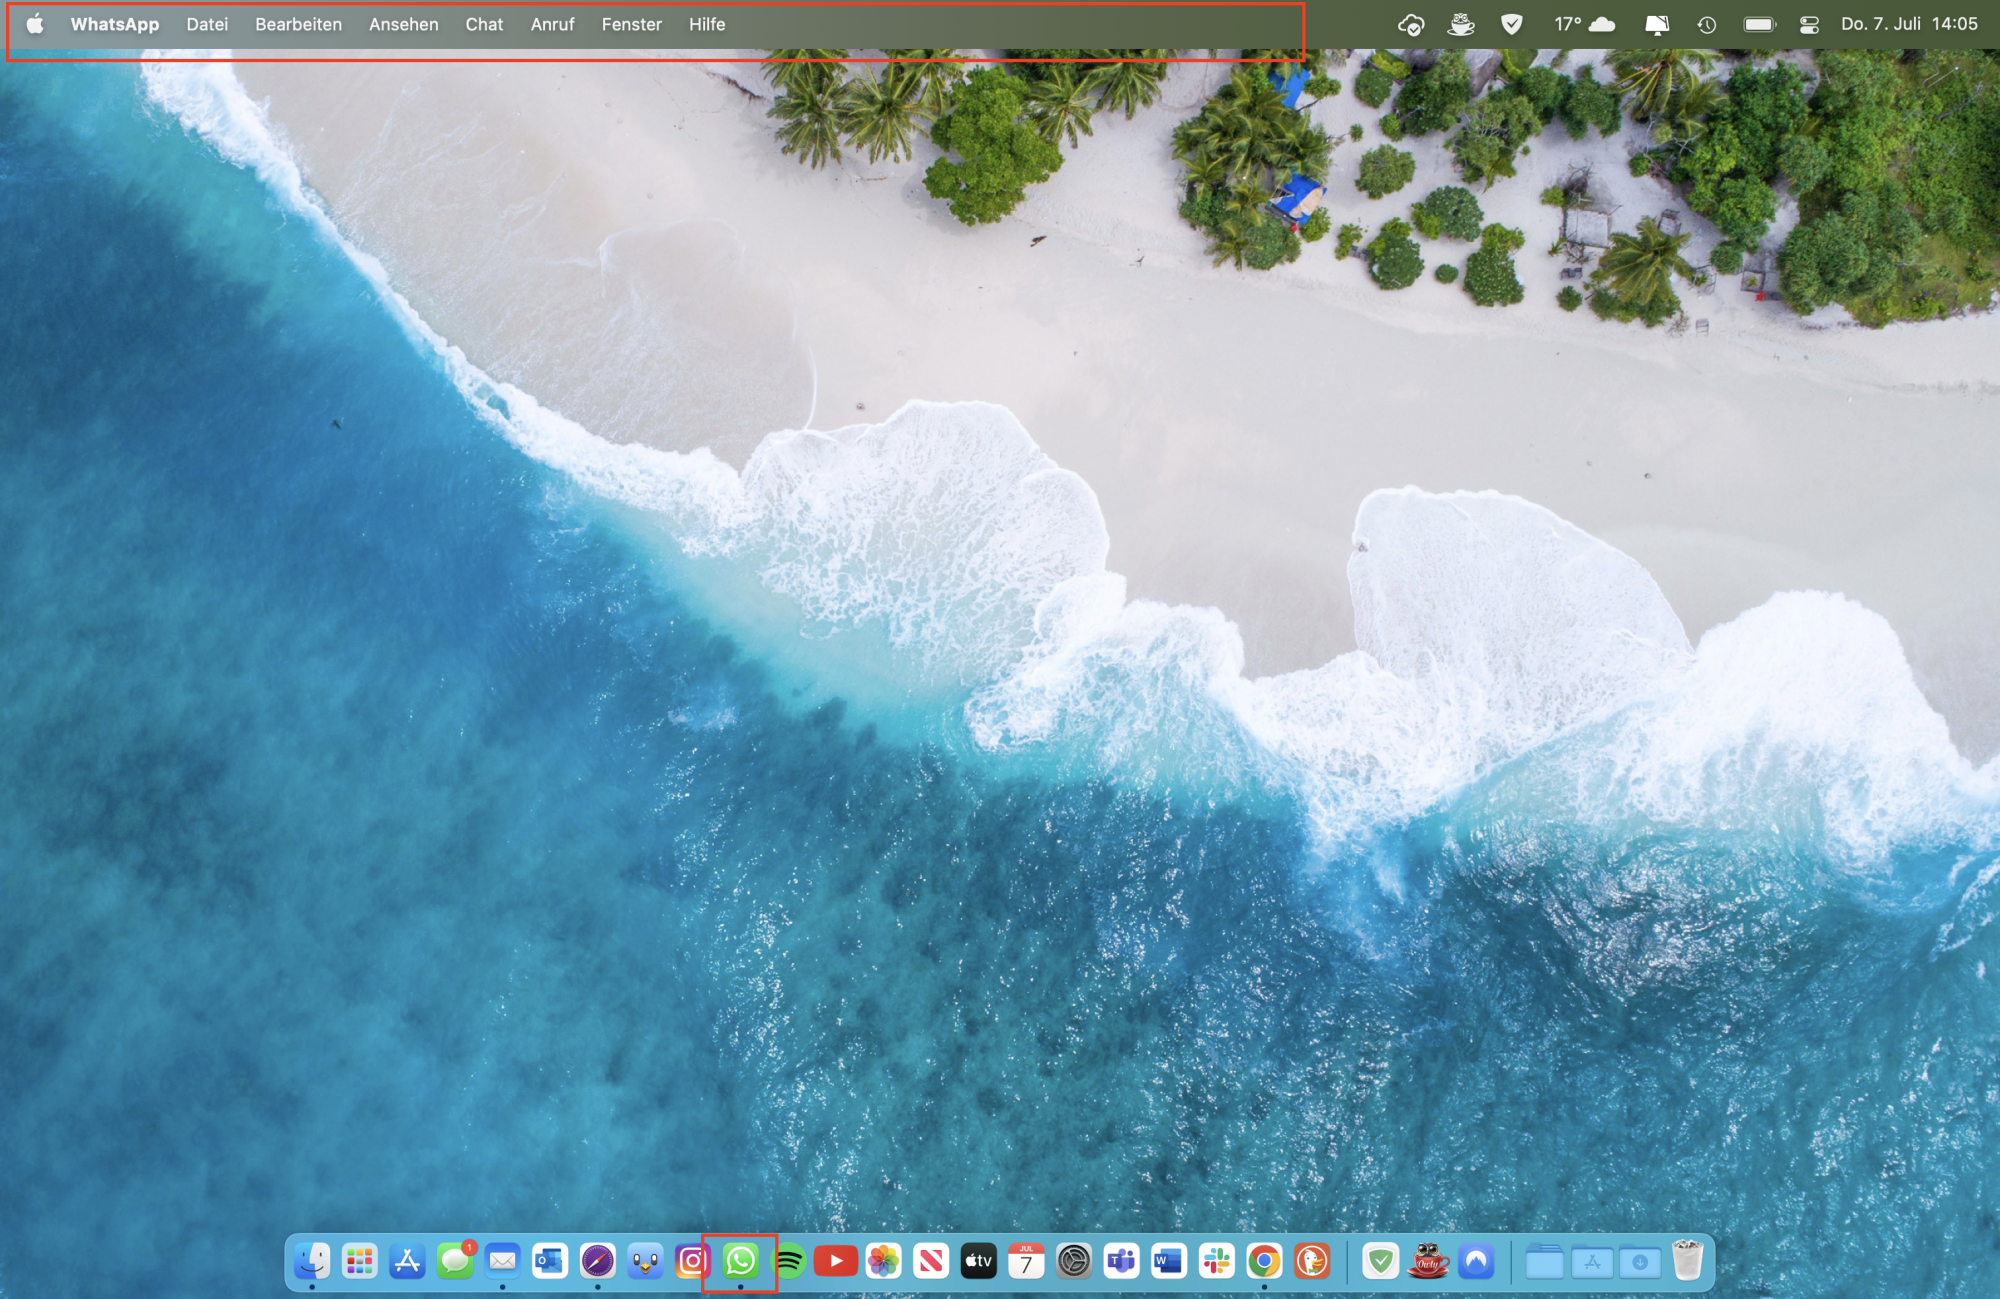
Task: Open Control Center toggles icon
Action: (x=1809, y=24)
